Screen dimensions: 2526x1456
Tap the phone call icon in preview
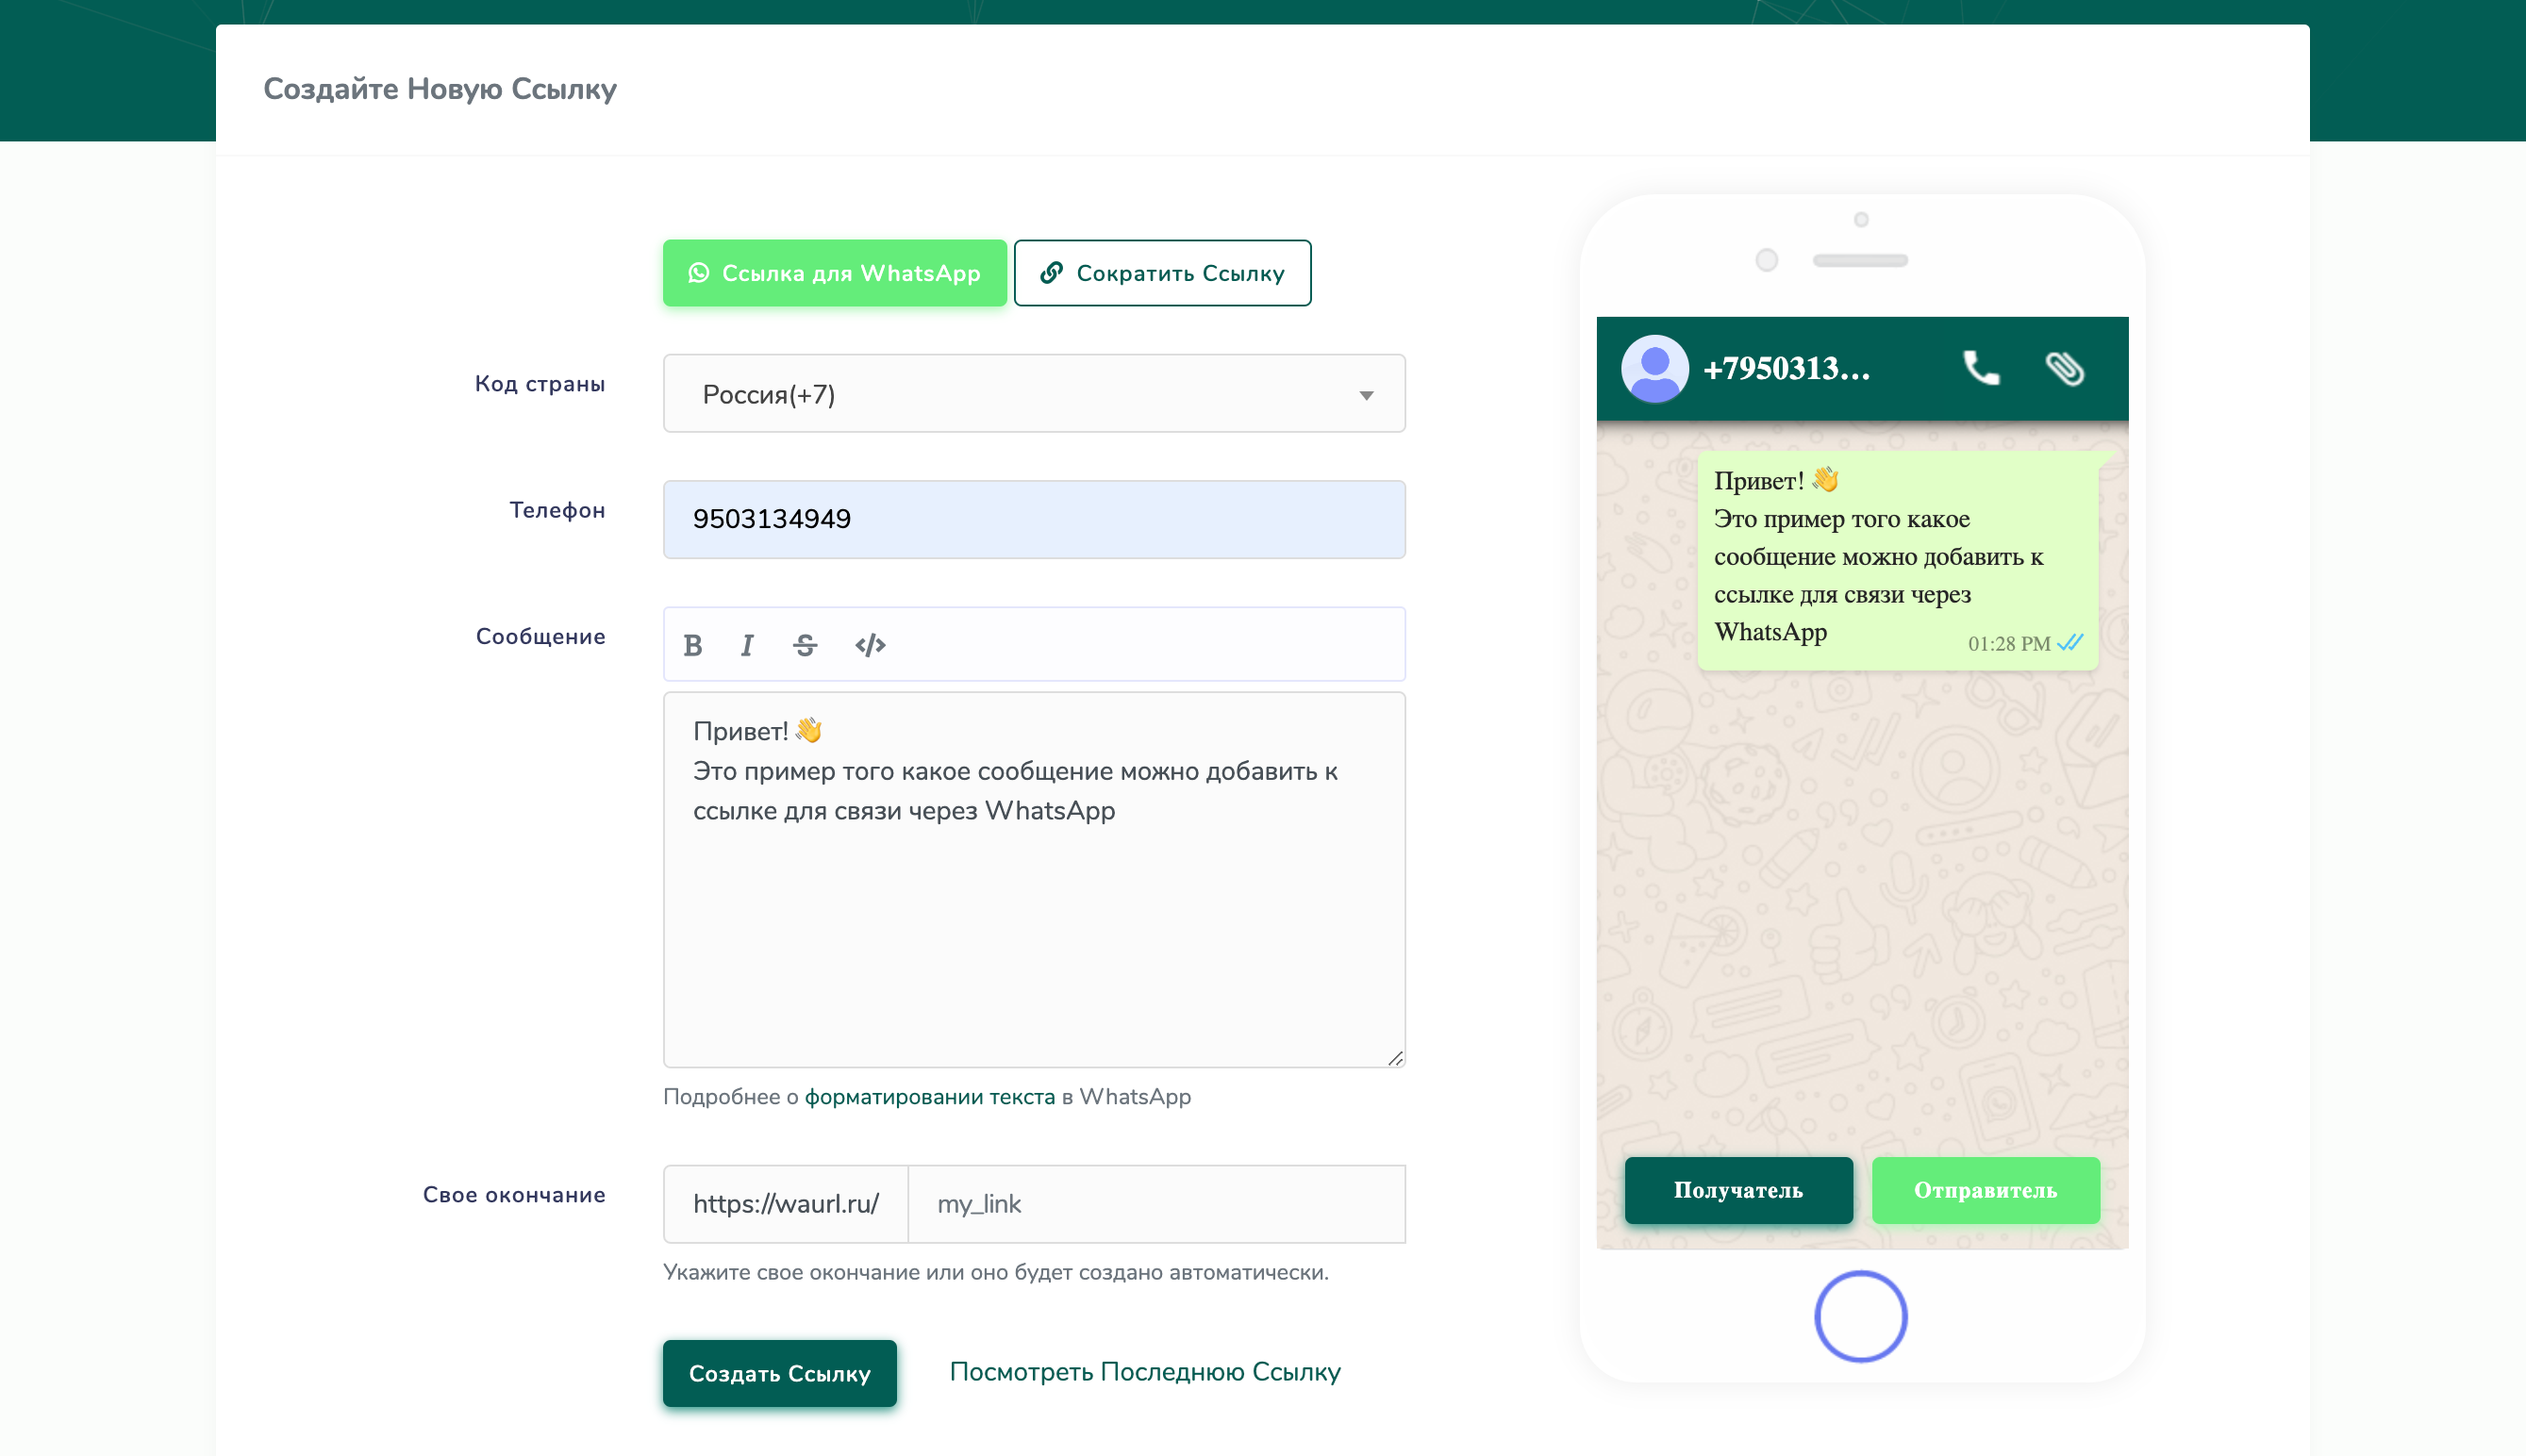(1980, 368)
